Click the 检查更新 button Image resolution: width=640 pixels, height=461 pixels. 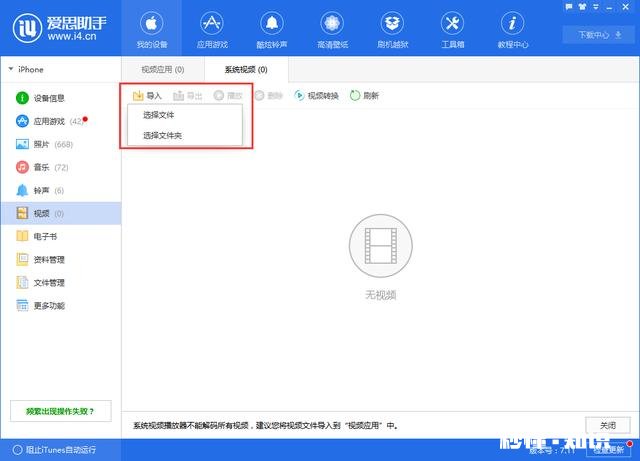coord(608,450)
